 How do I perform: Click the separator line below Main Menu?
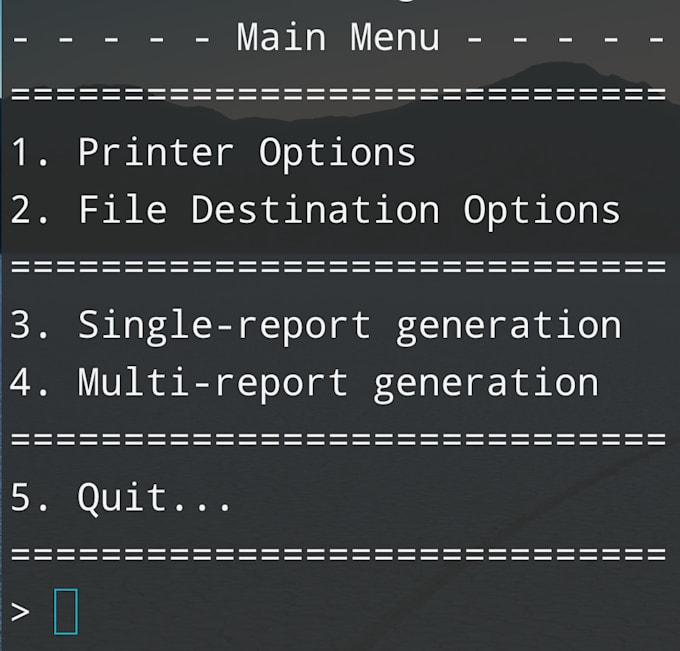[x=338, y=95]
